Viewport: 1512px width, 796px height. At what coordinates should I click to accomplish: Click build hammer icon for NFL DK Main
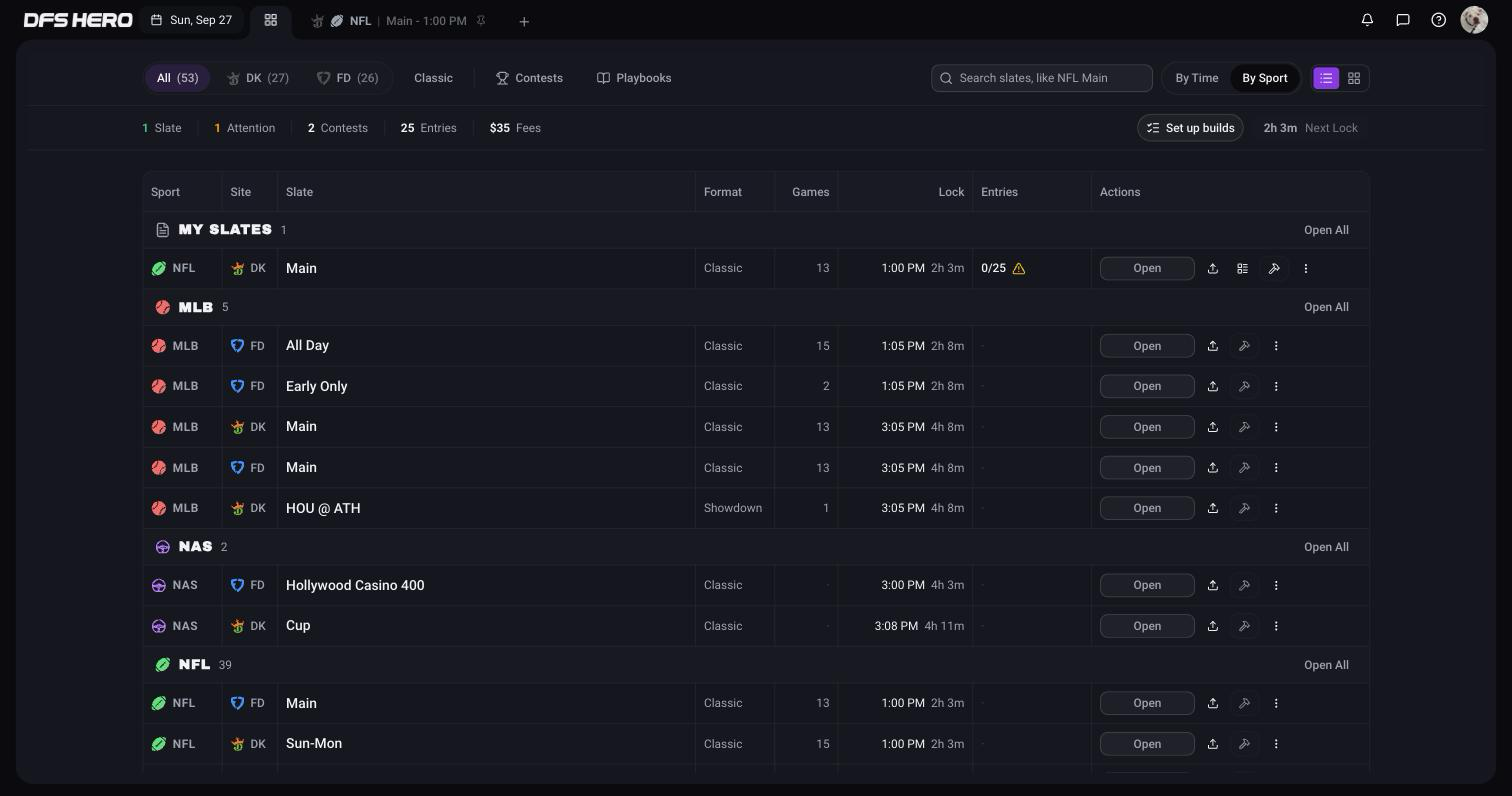1274,268
